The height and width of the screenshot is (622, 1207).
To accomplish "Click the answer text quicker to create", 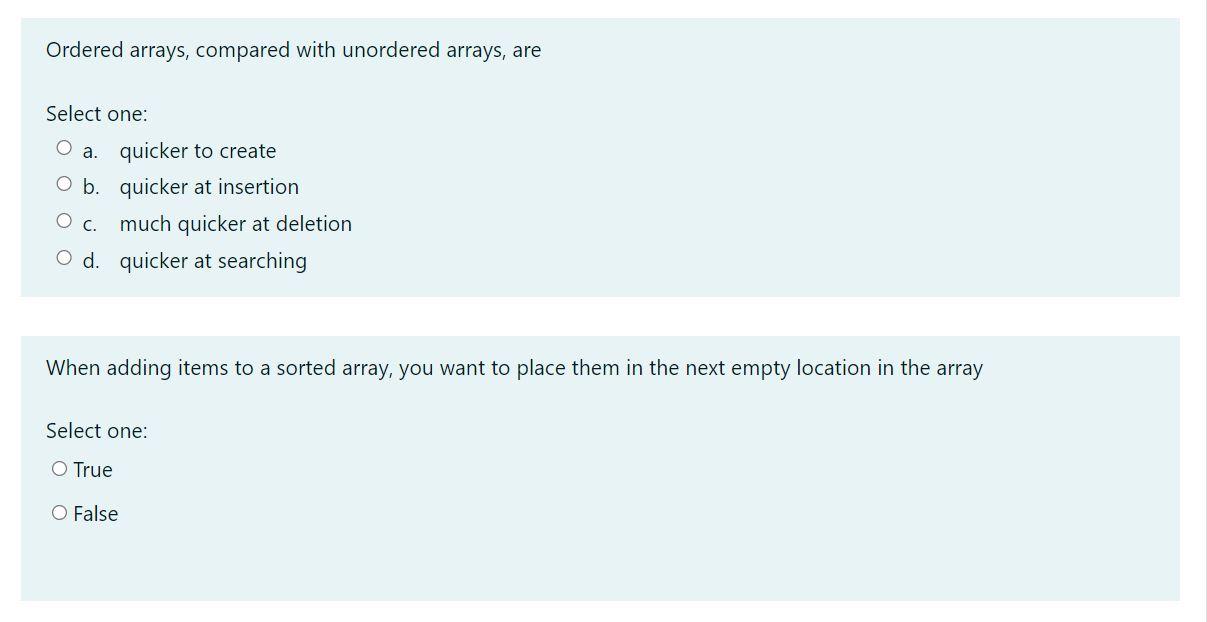I will click(198, 151).
